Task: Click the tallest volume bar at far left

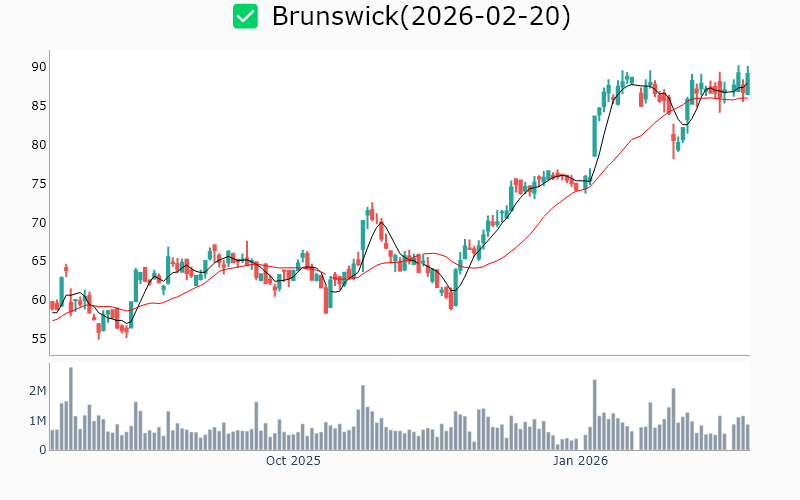Action: pos(71,409)
